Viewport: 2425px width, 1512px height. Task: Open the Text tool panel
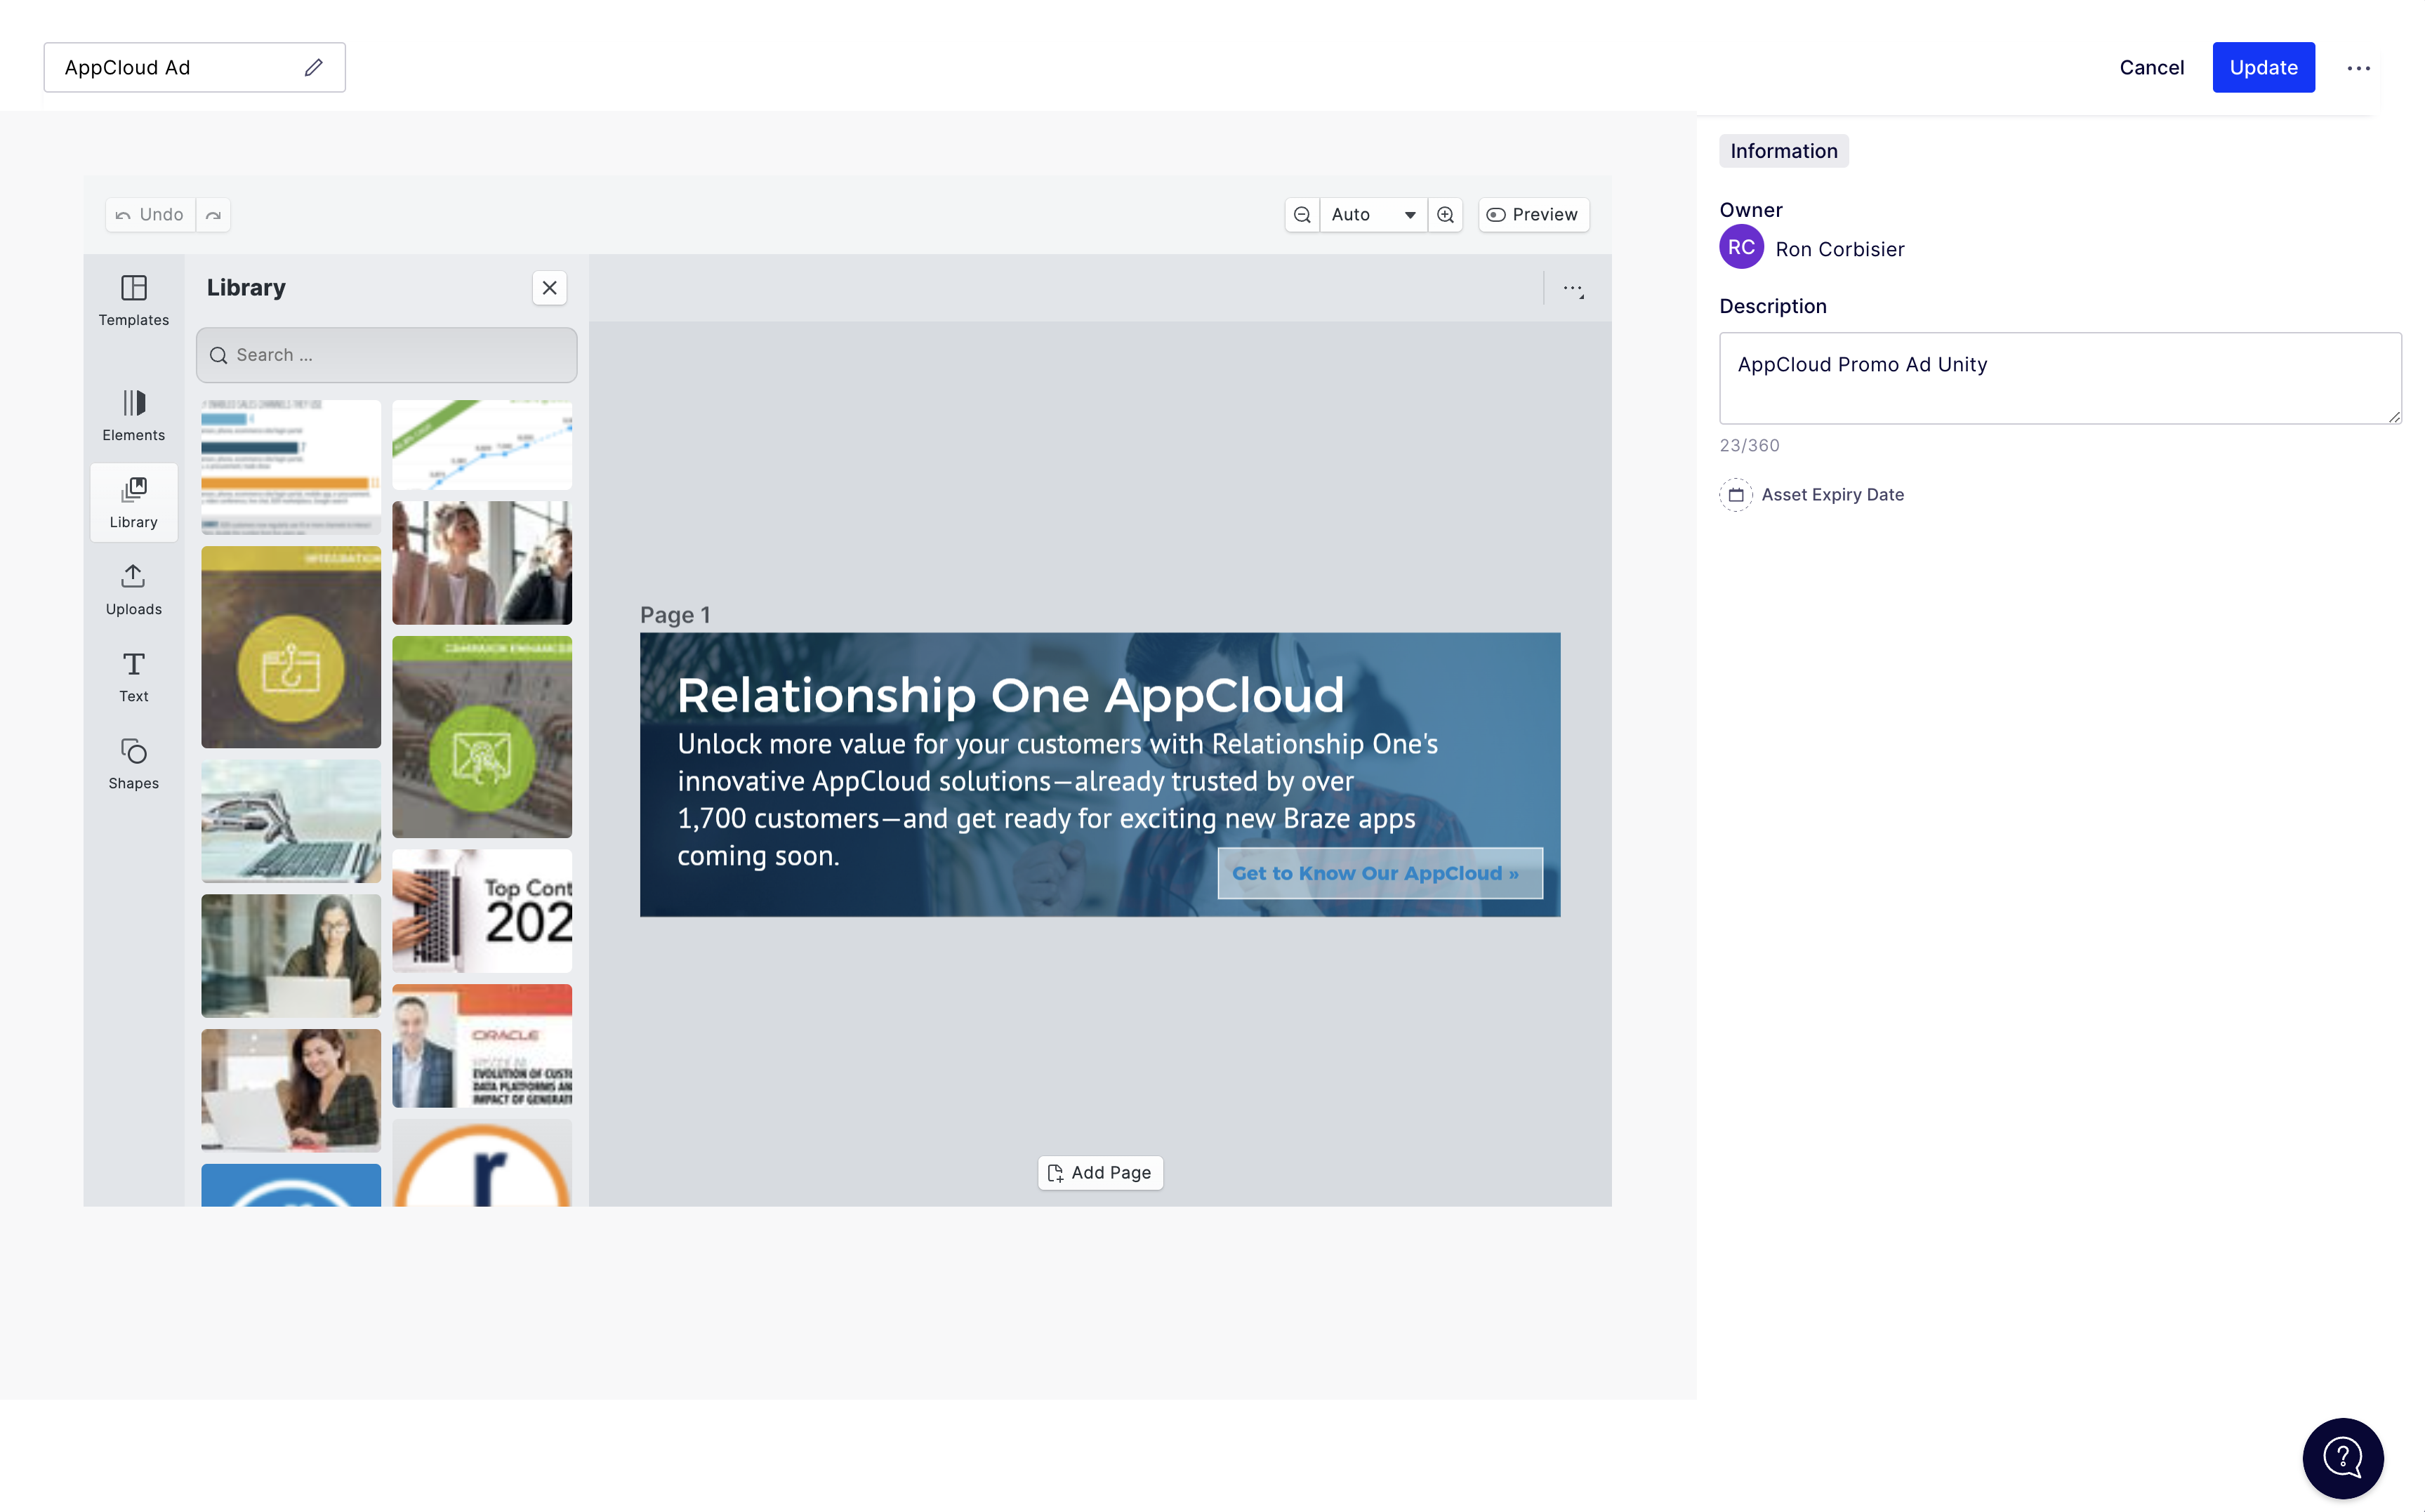point(133,676)
